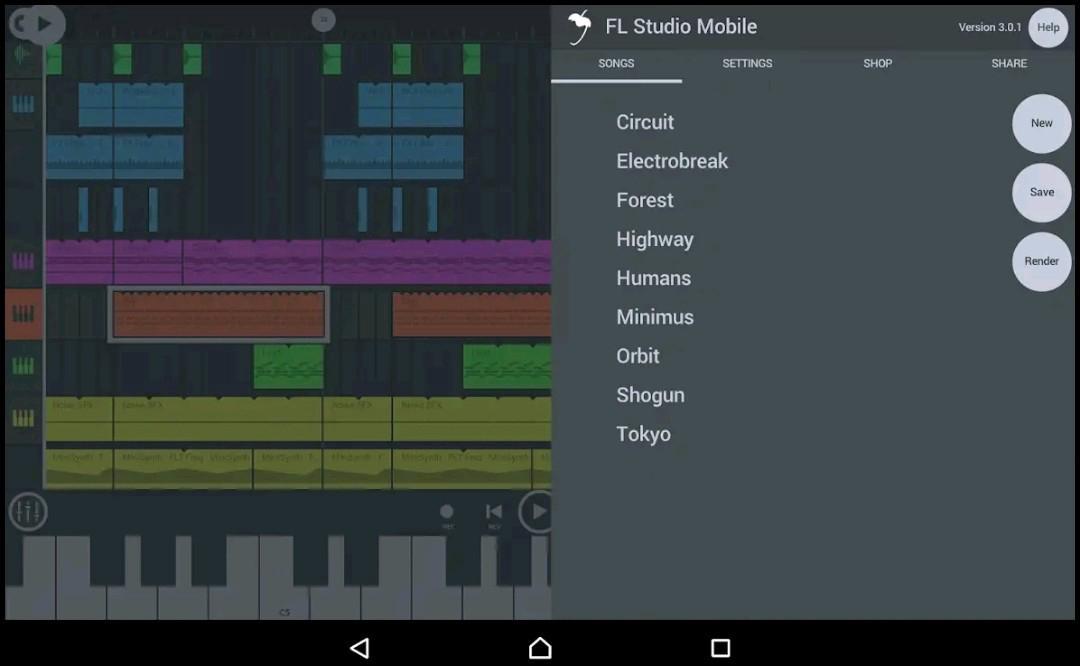This screenshot has height=666, width=1080.
Task: Select the red instrument track icon
Action: 22,315
